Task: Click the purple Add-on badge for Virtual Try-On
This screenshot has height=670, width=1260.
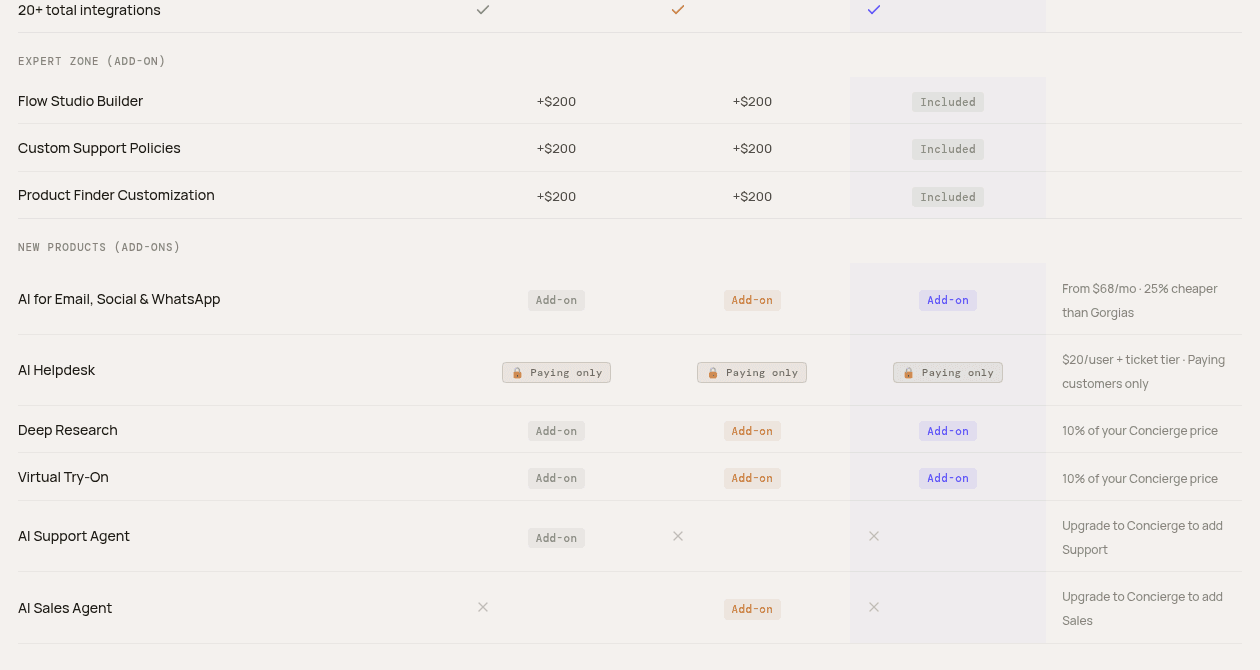Action: point(948,478)
